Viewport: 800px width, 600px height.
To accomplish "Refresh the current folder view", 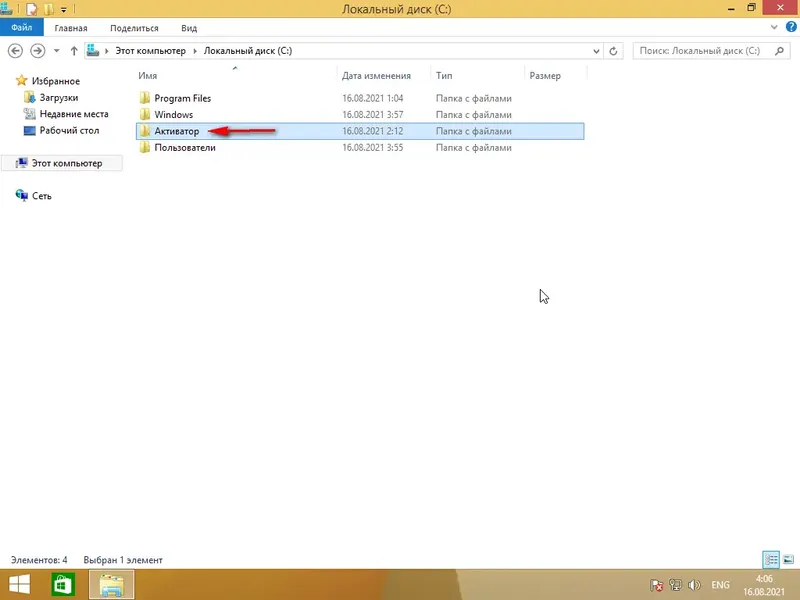I will point(613,51).
